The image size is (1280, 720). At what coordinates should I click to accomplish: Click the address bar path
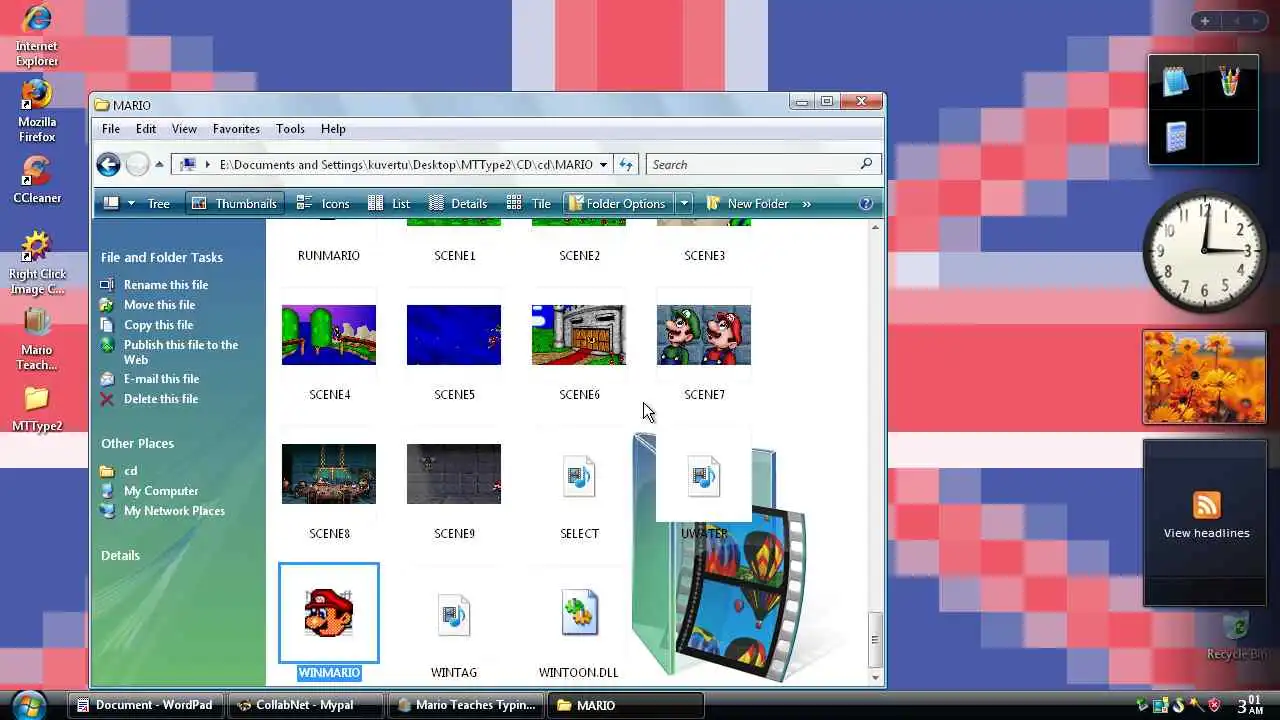(x=405, y=165)
